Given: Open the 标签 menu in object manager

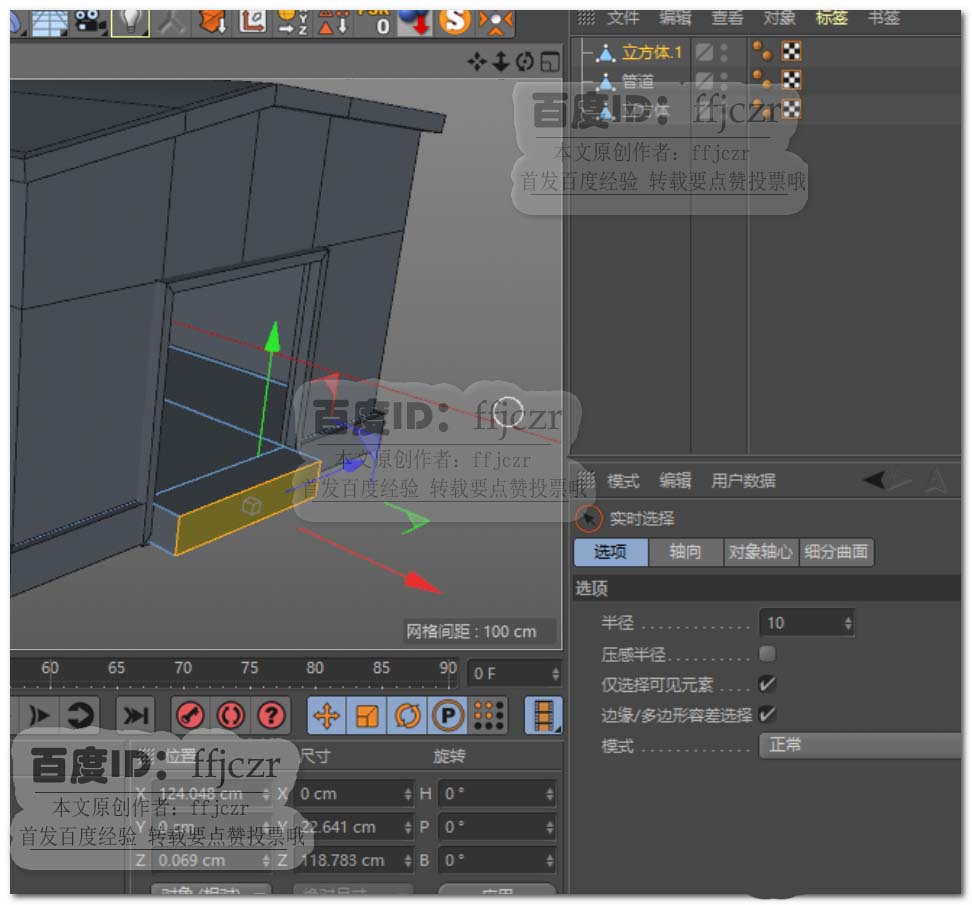Looking at the screenshot, I should (x=831, y=19).
